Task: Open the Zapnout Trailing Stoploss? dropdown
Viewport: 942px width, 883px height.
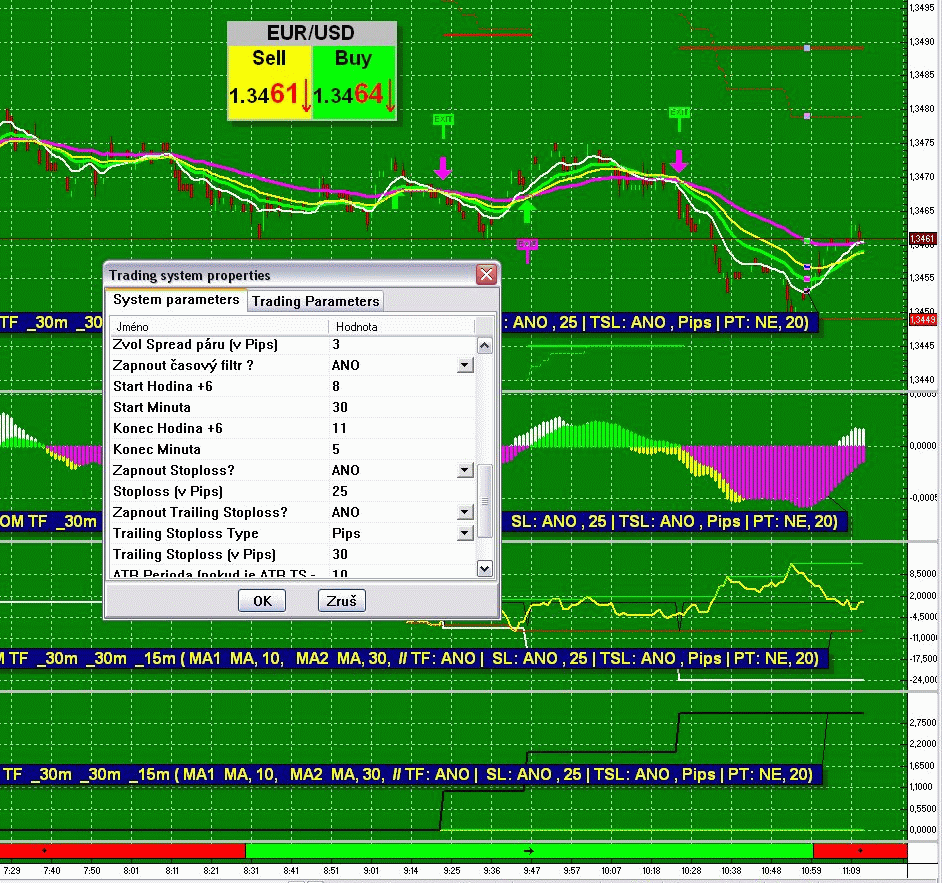Action: point(464,513)
